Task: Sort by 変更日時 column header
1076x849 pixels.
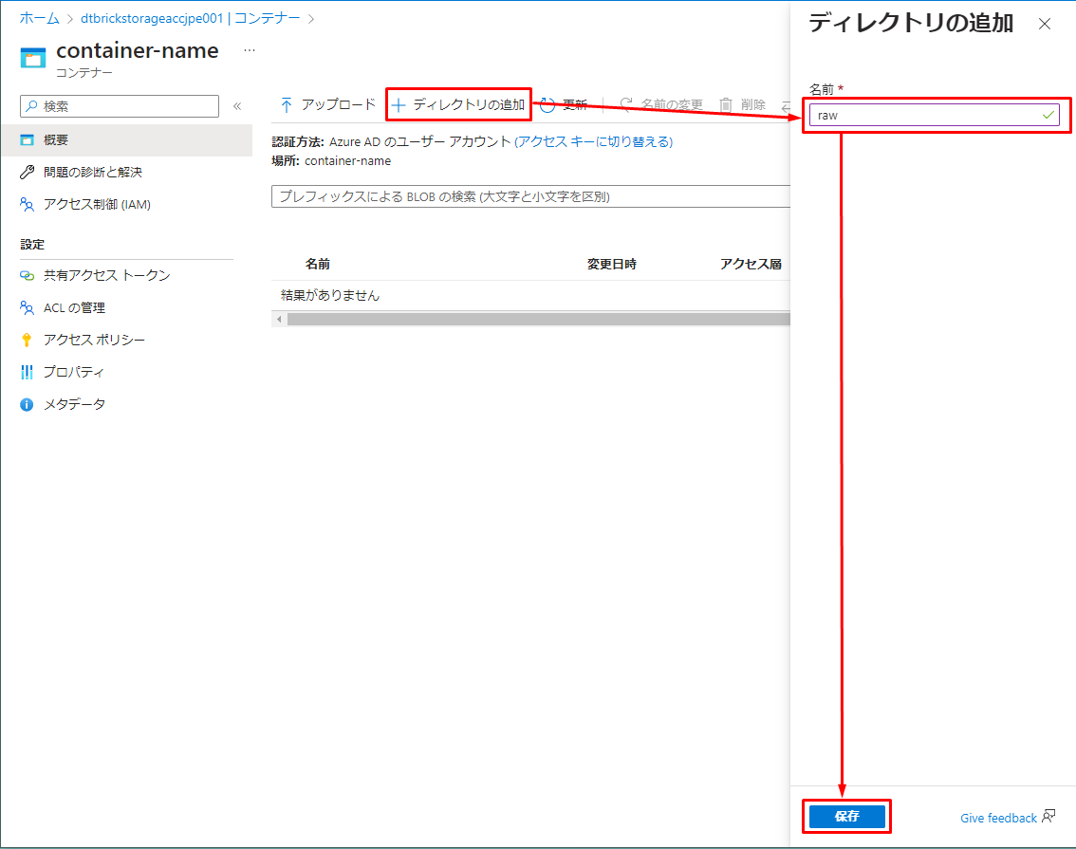Action: (611, 264)
